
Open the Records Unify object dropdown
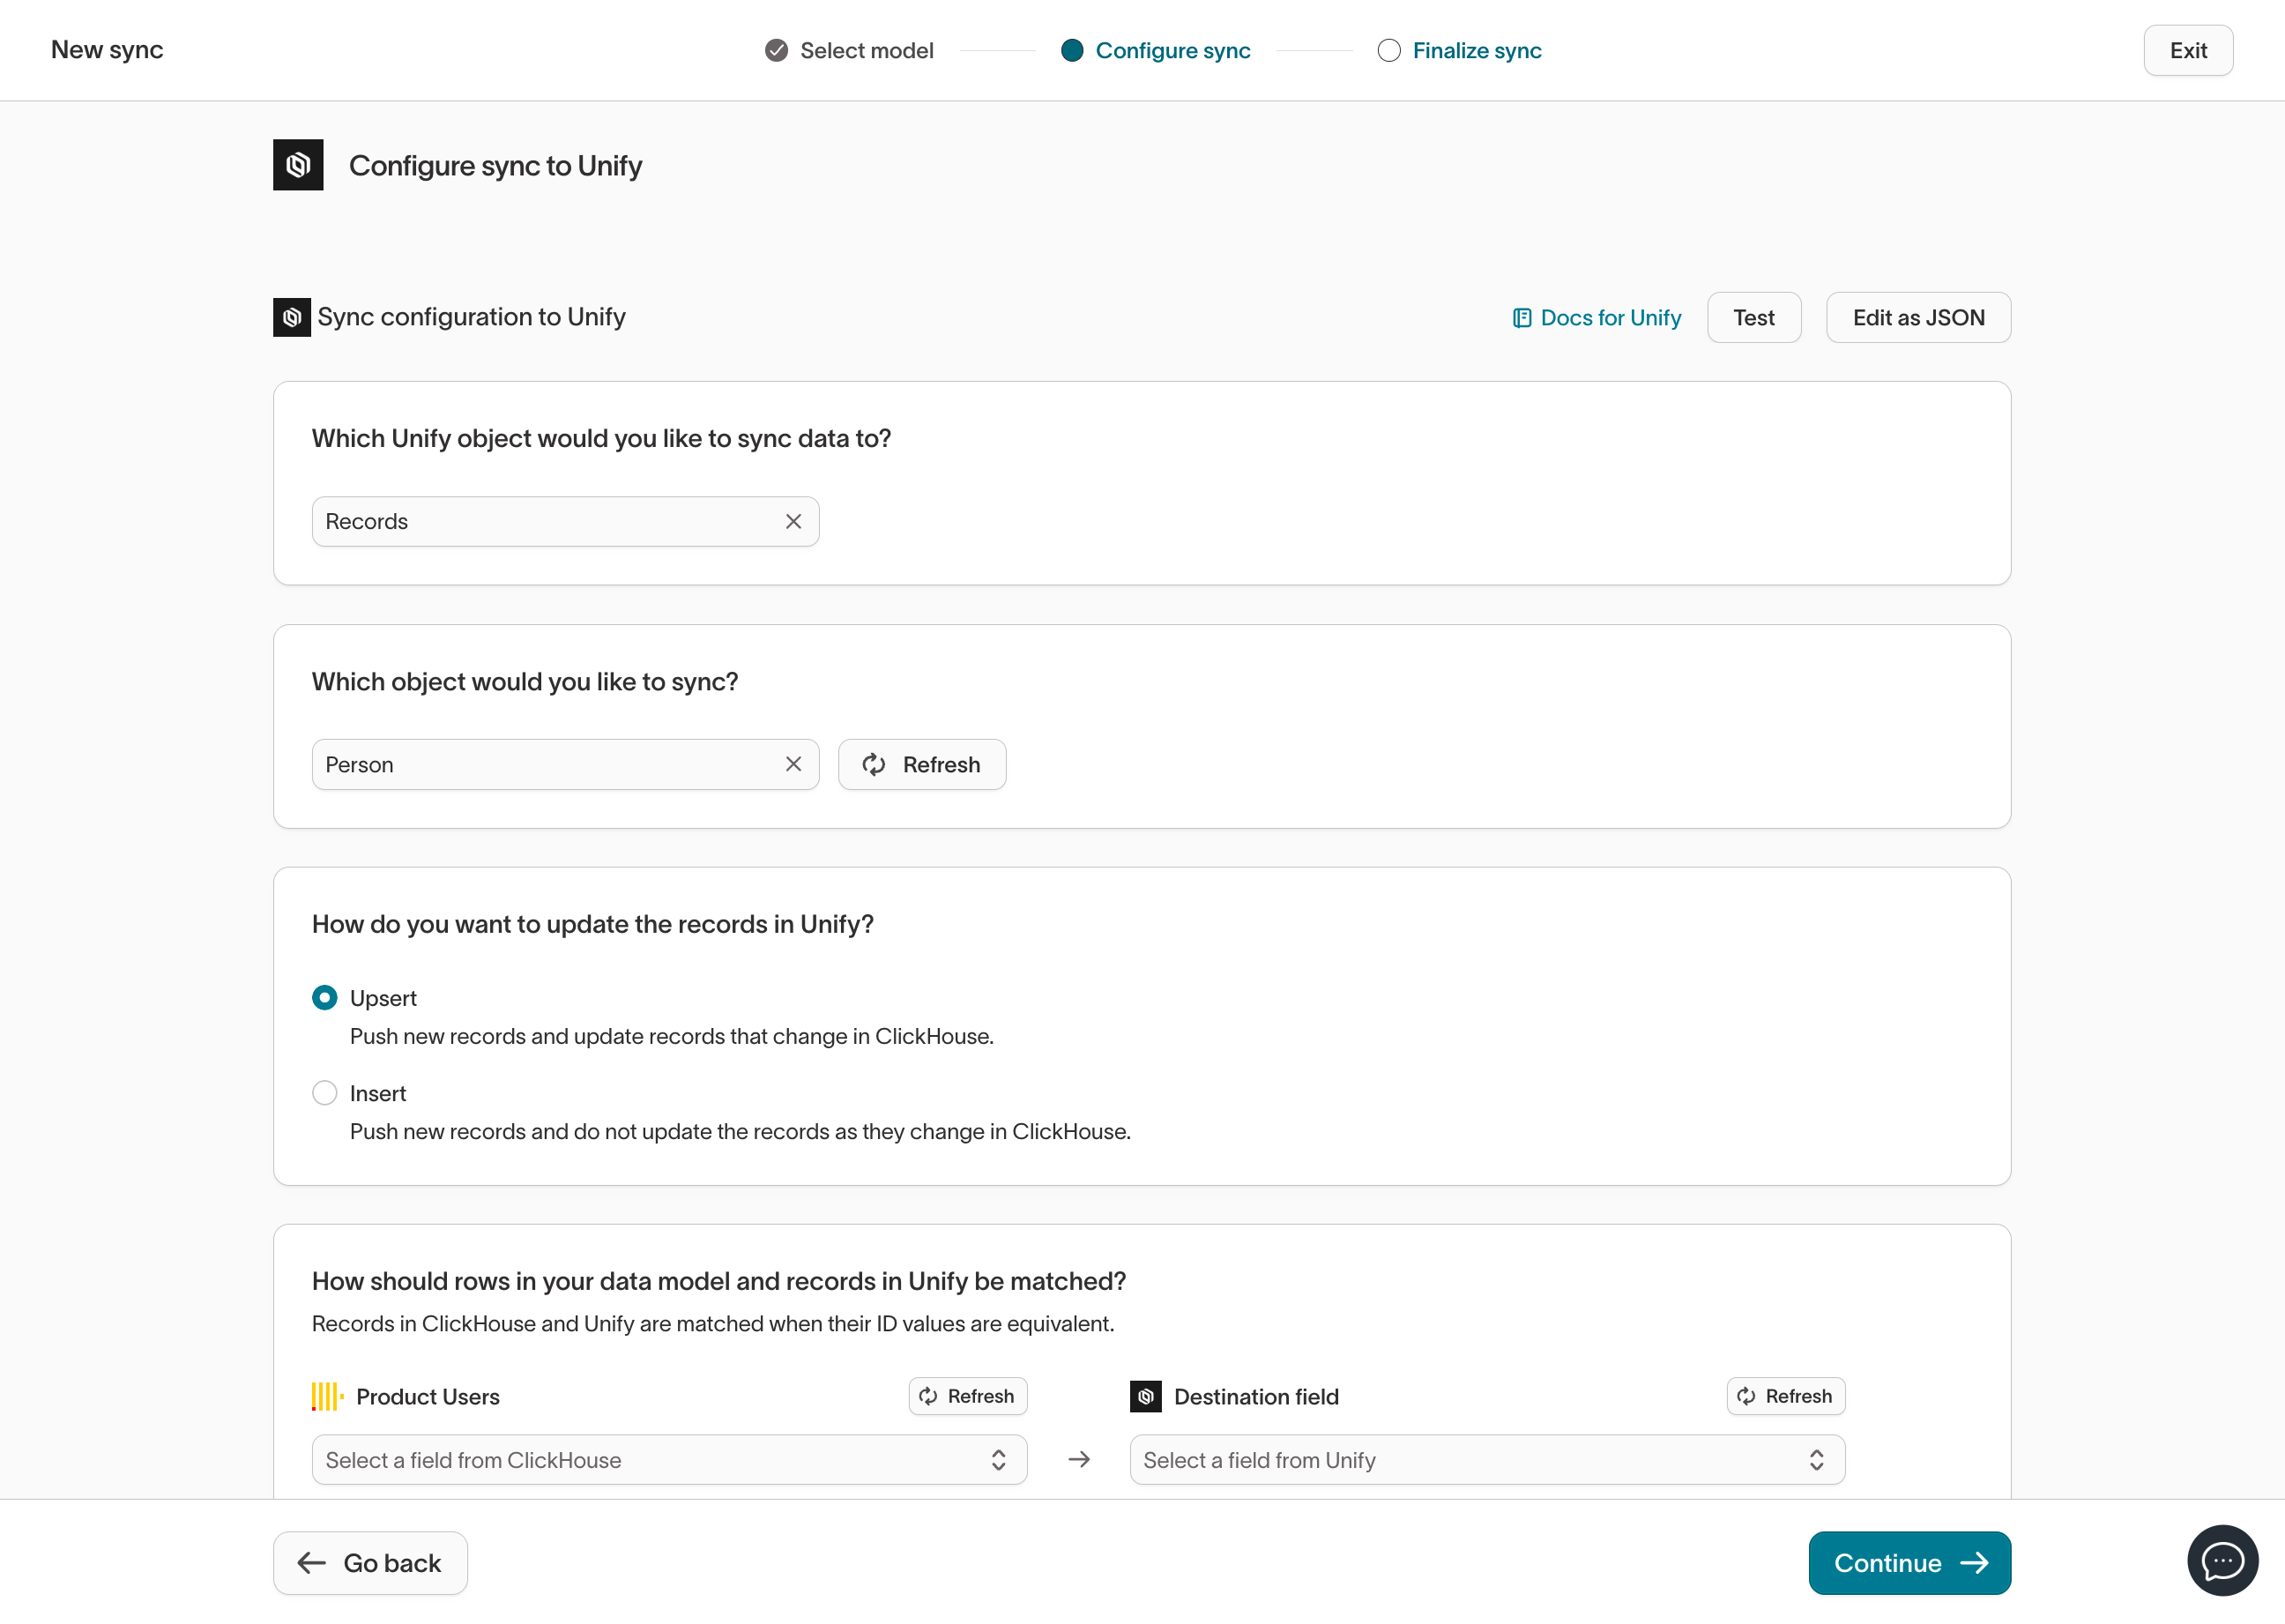[x=545, y=521]
